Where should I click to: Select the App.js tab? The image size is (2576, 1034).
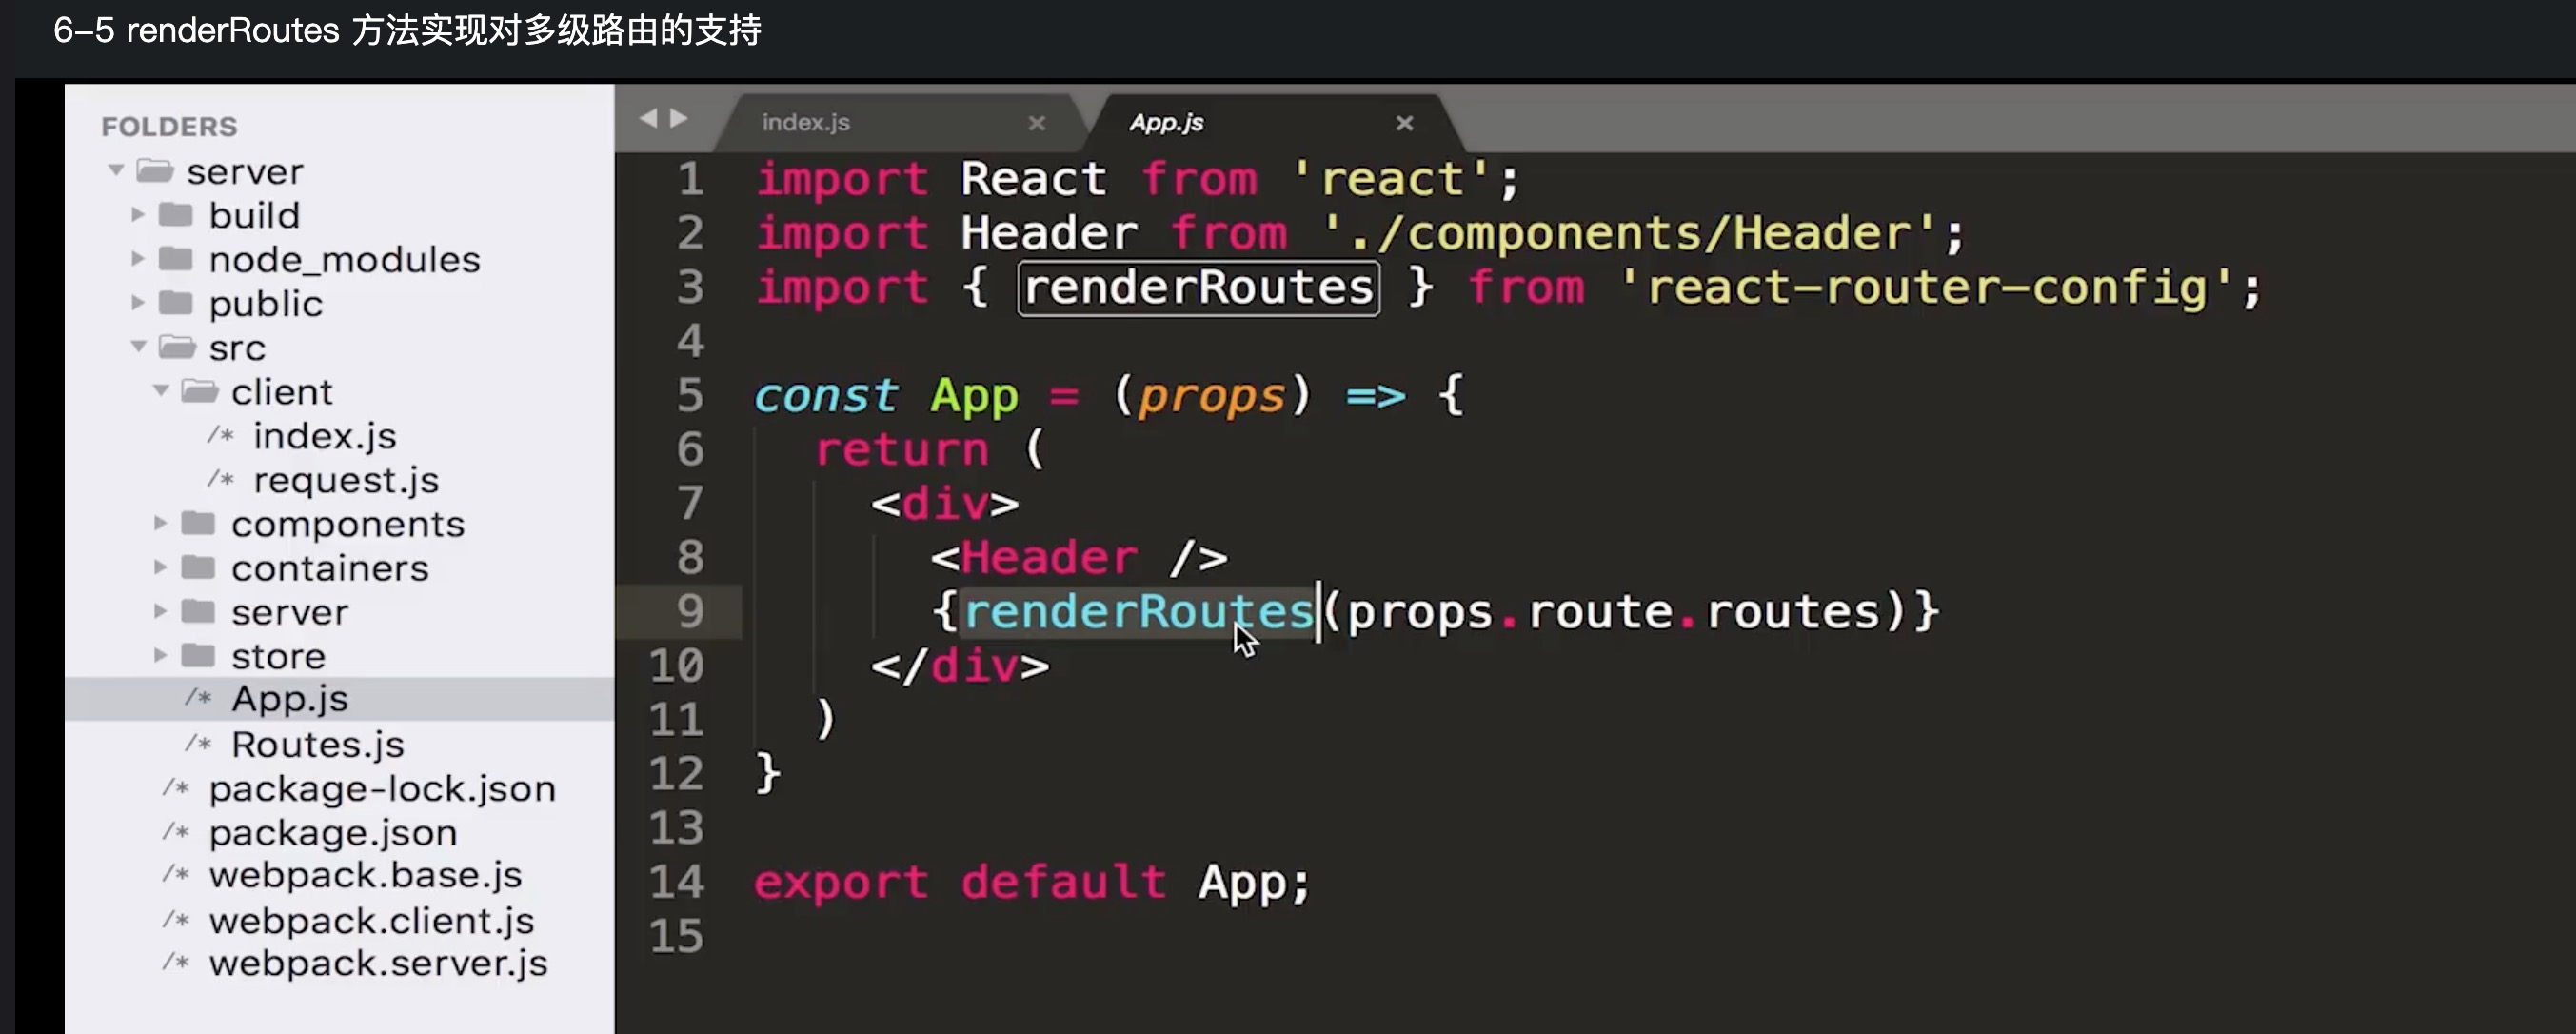coord(1166,122)
